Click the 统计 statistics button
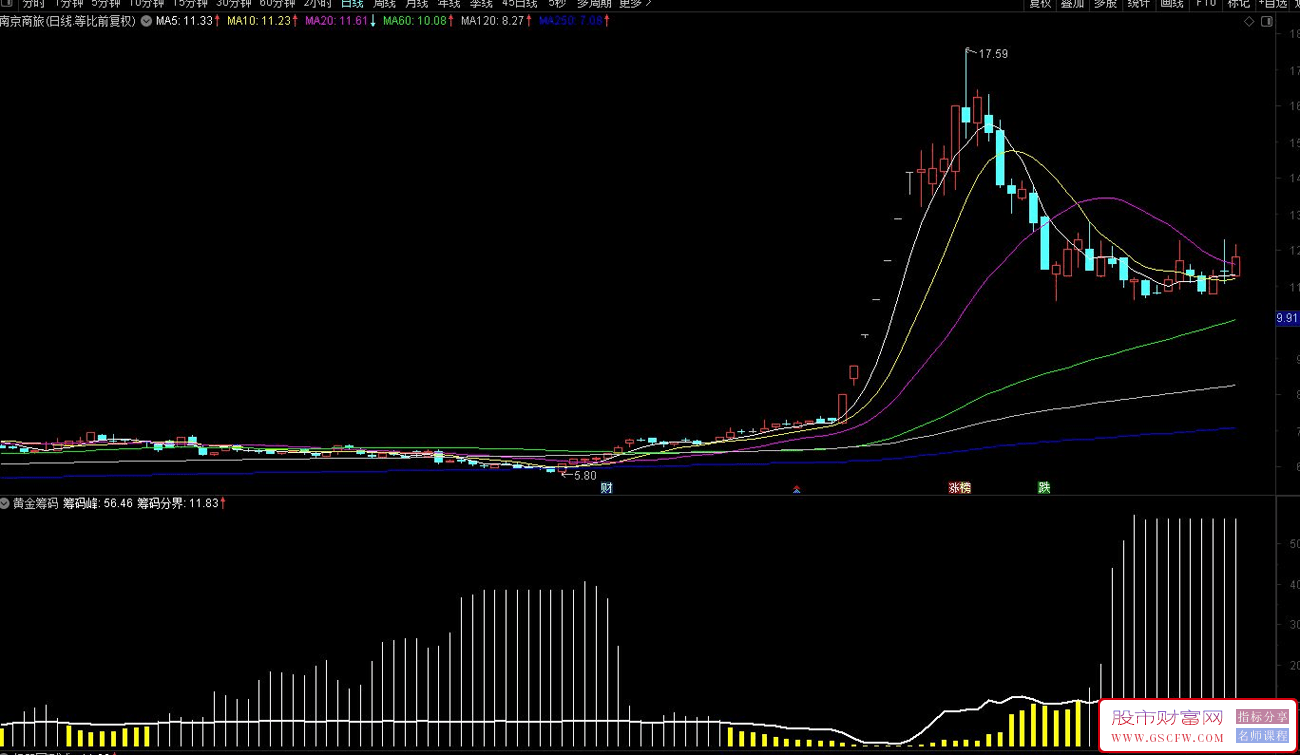 [1138, 4]
